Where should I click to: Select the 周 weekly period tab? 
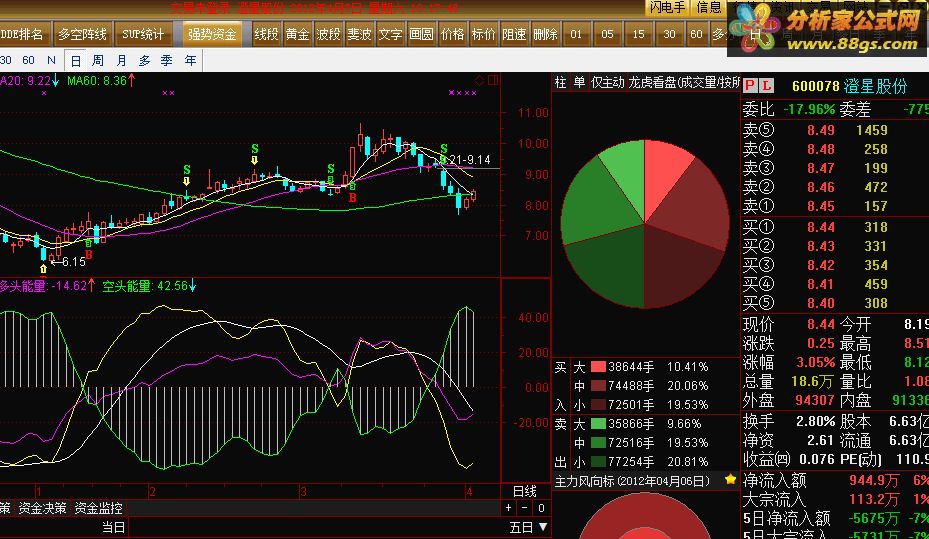[98, 60]
